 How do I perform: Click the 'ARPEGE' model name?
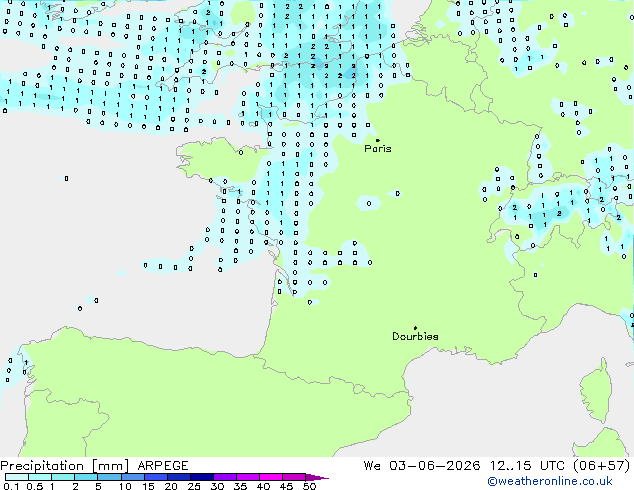pyautogui.click(x=163, y=466)
